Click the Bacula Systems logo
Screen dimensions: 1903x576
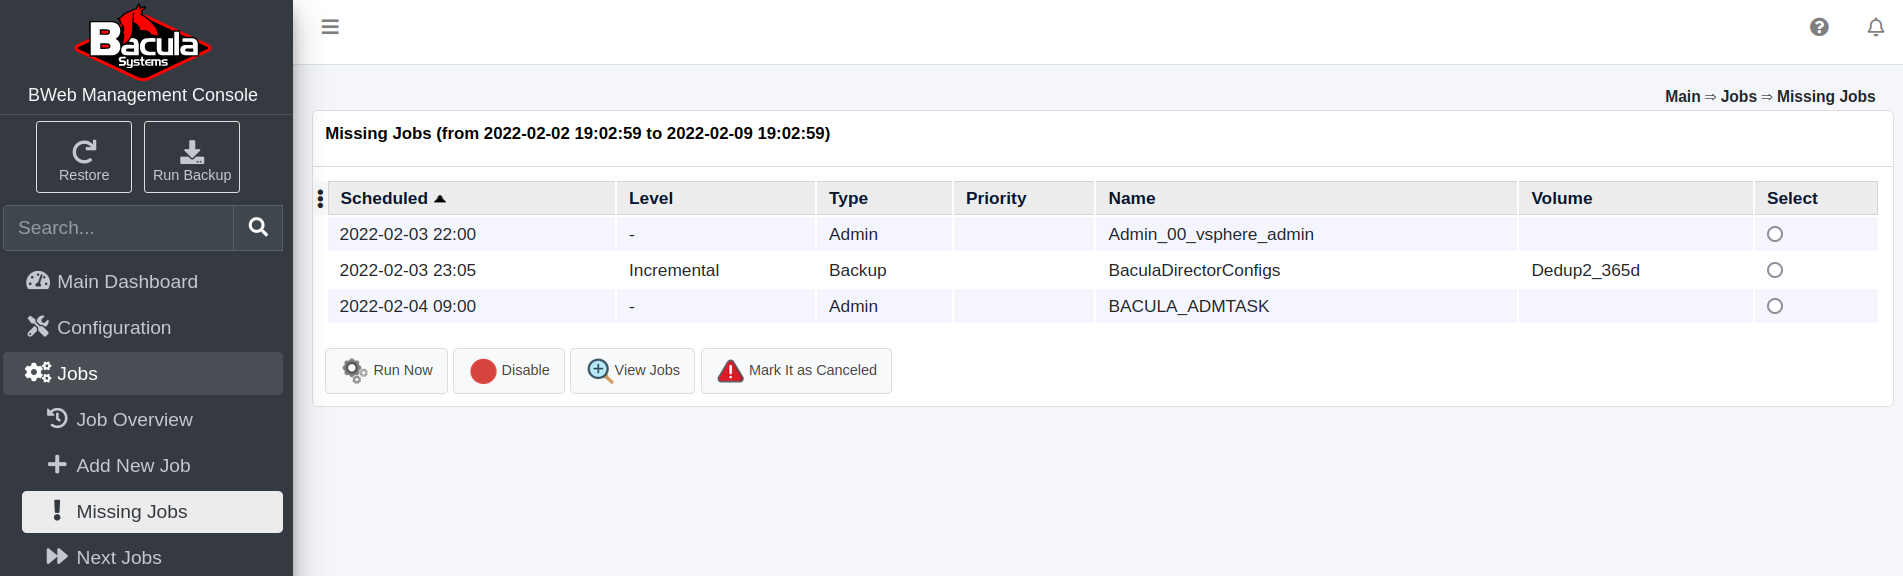pos(143,43)
